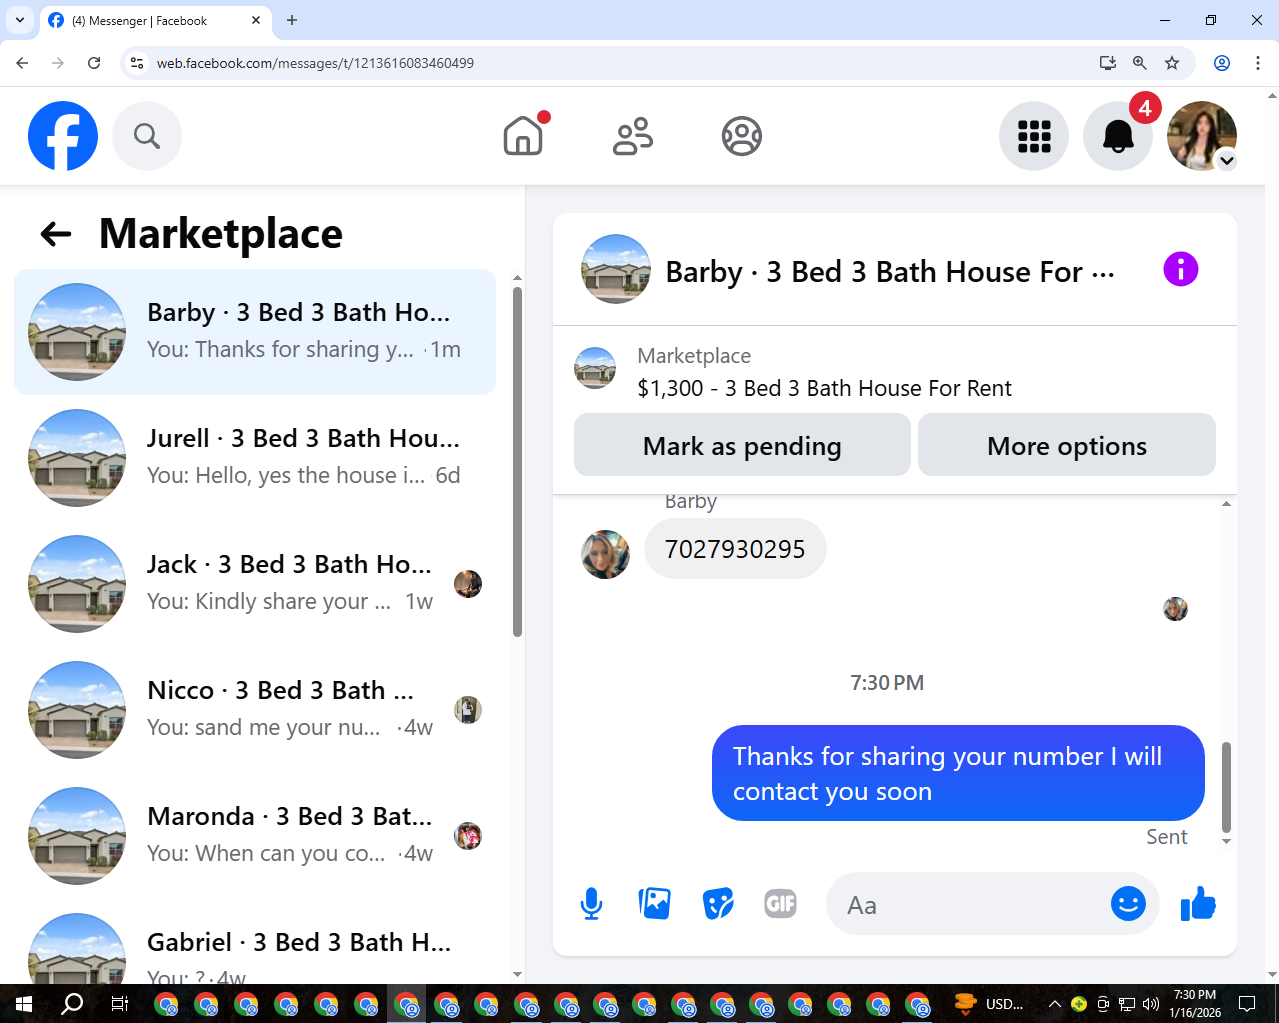1279x1023 pixels.
Task: Reload the page with browser refresh icon
Action: point(94,63)
